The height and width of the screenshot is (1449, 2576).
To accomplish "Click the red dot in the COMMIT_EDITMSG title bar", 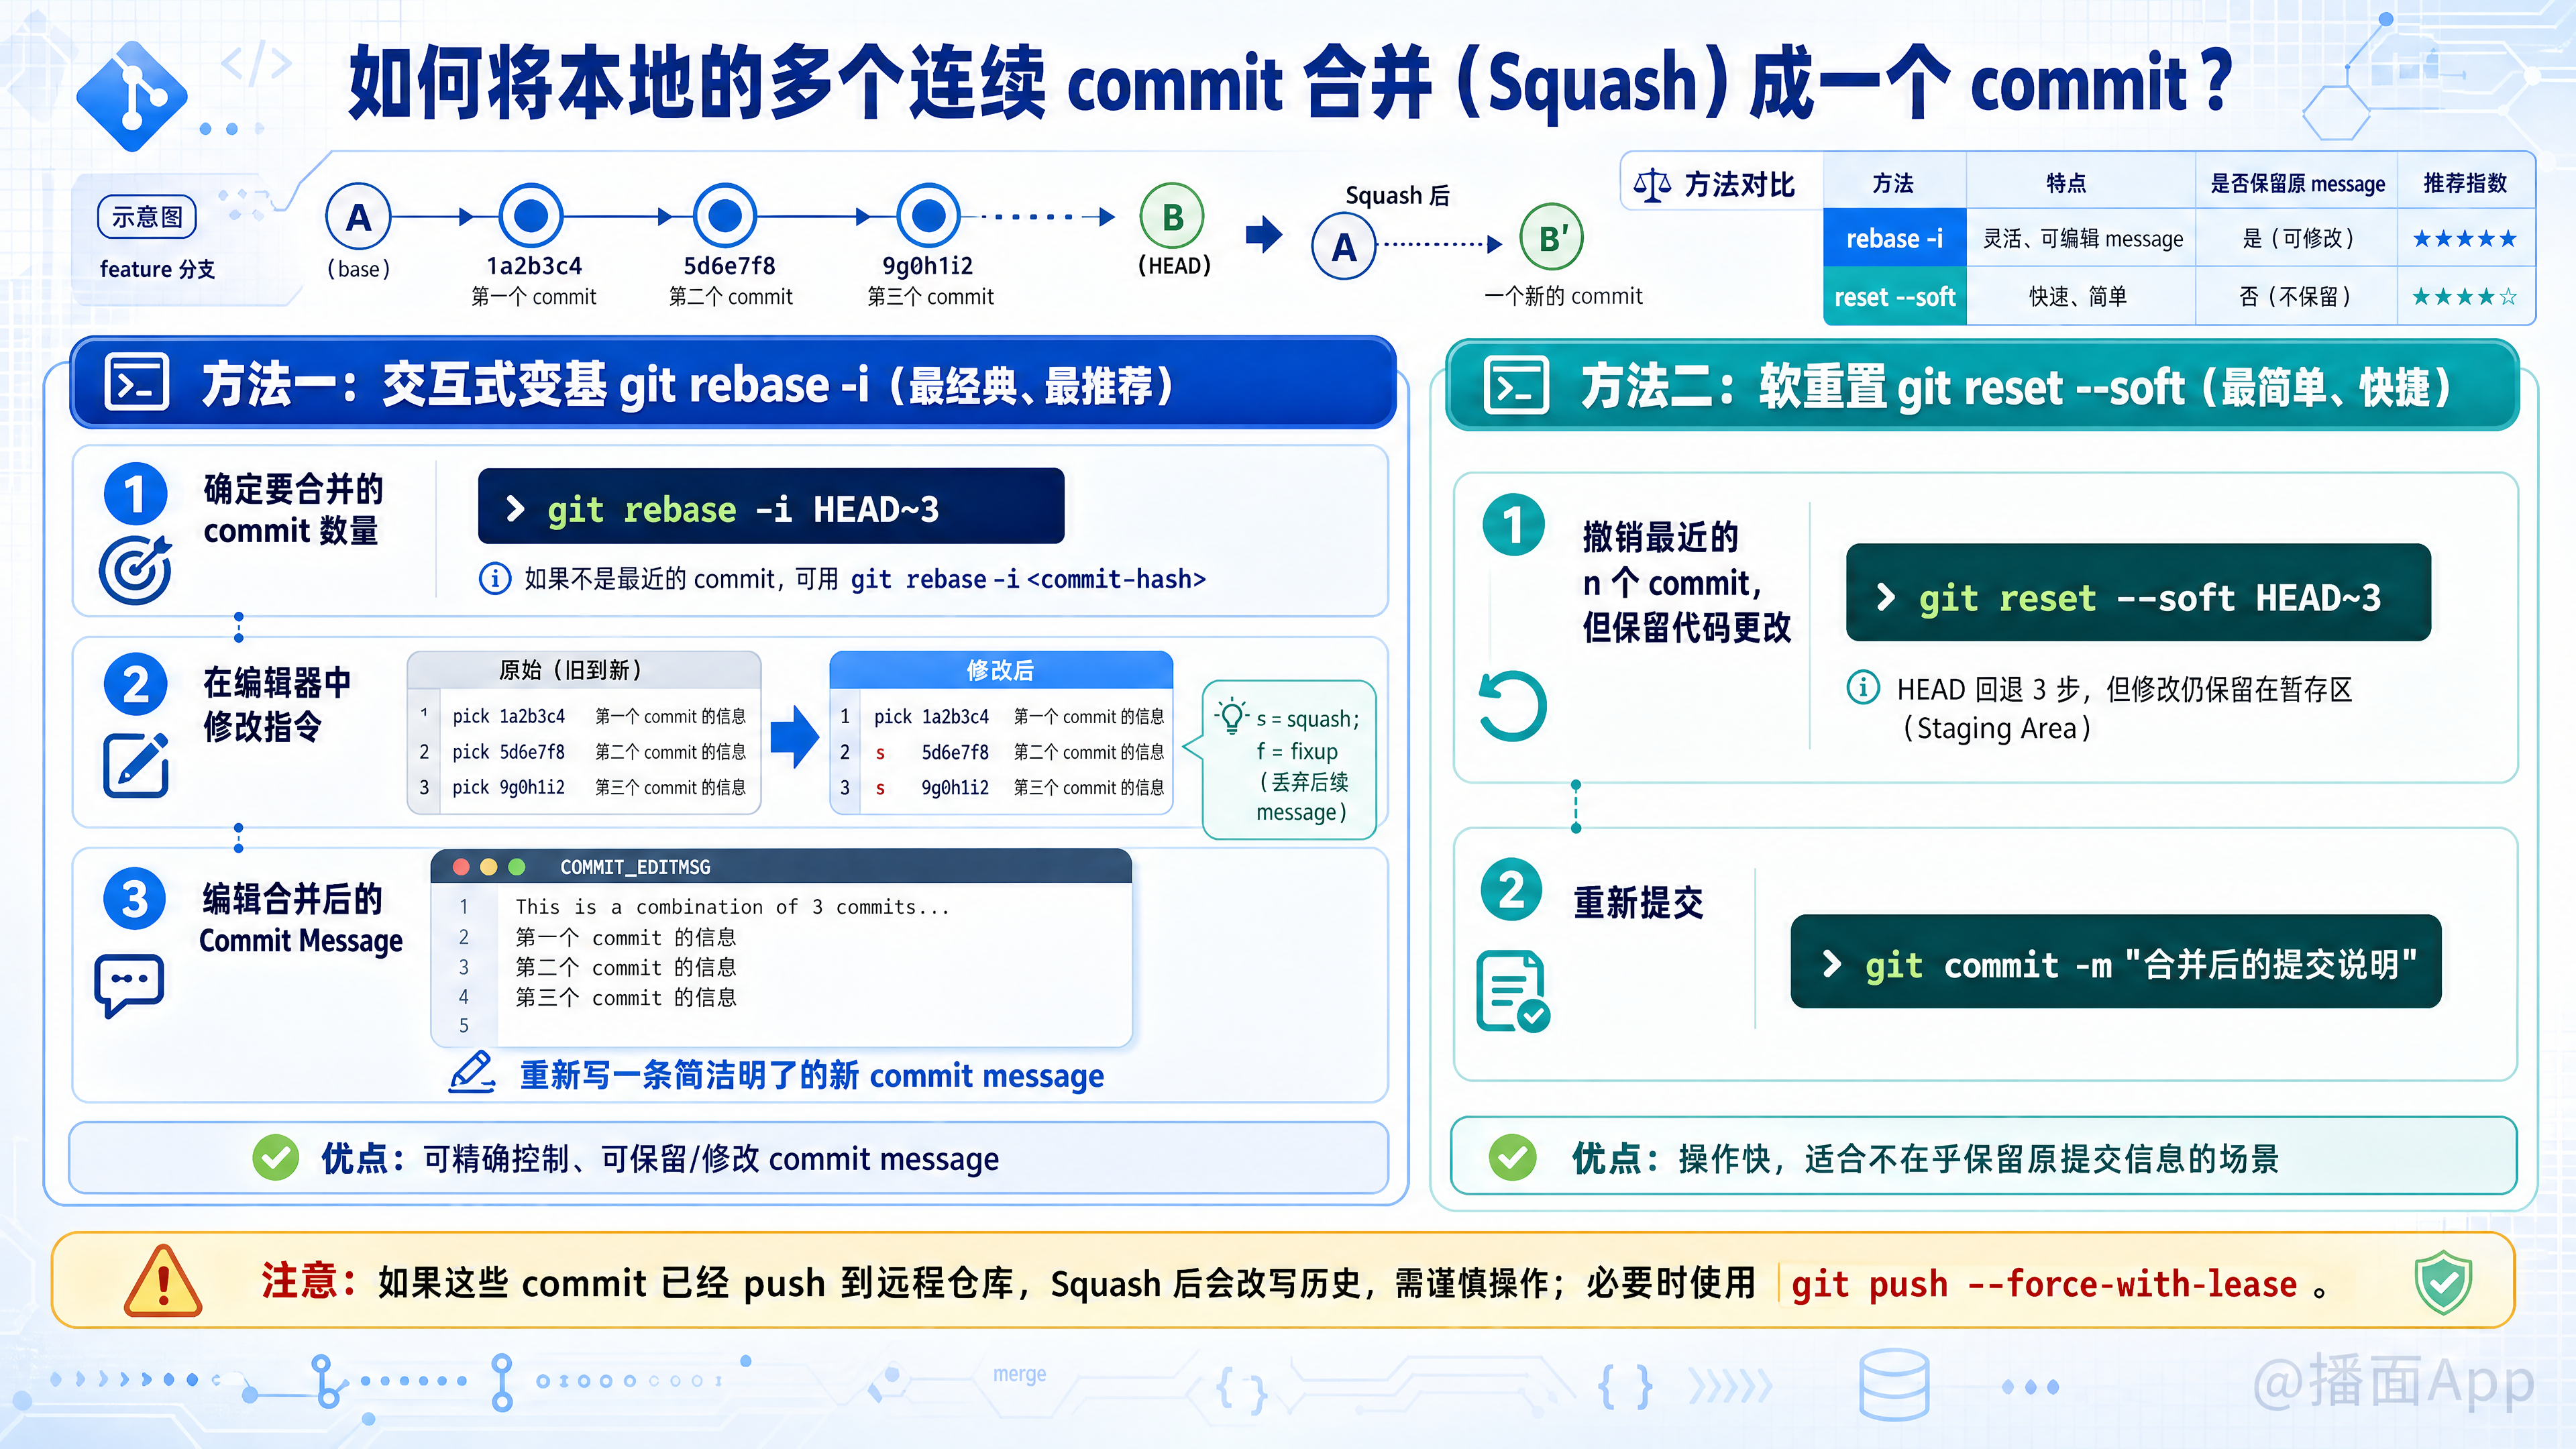I will coord(461,867).
